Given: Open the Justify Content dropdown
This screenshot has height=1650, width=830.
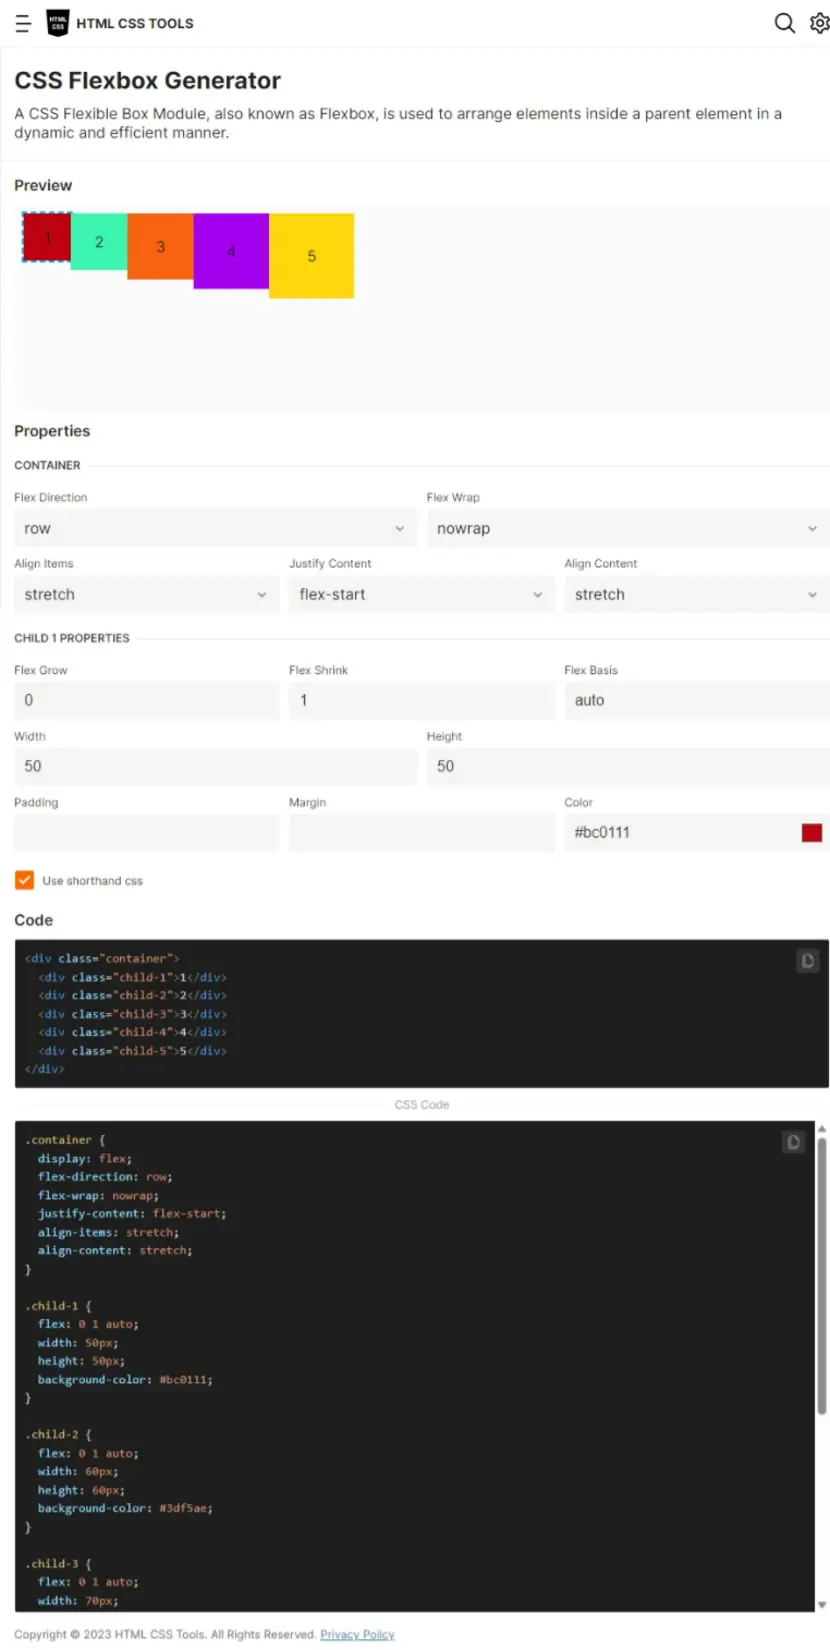Looking at the screenshot, I should [422, 594].
